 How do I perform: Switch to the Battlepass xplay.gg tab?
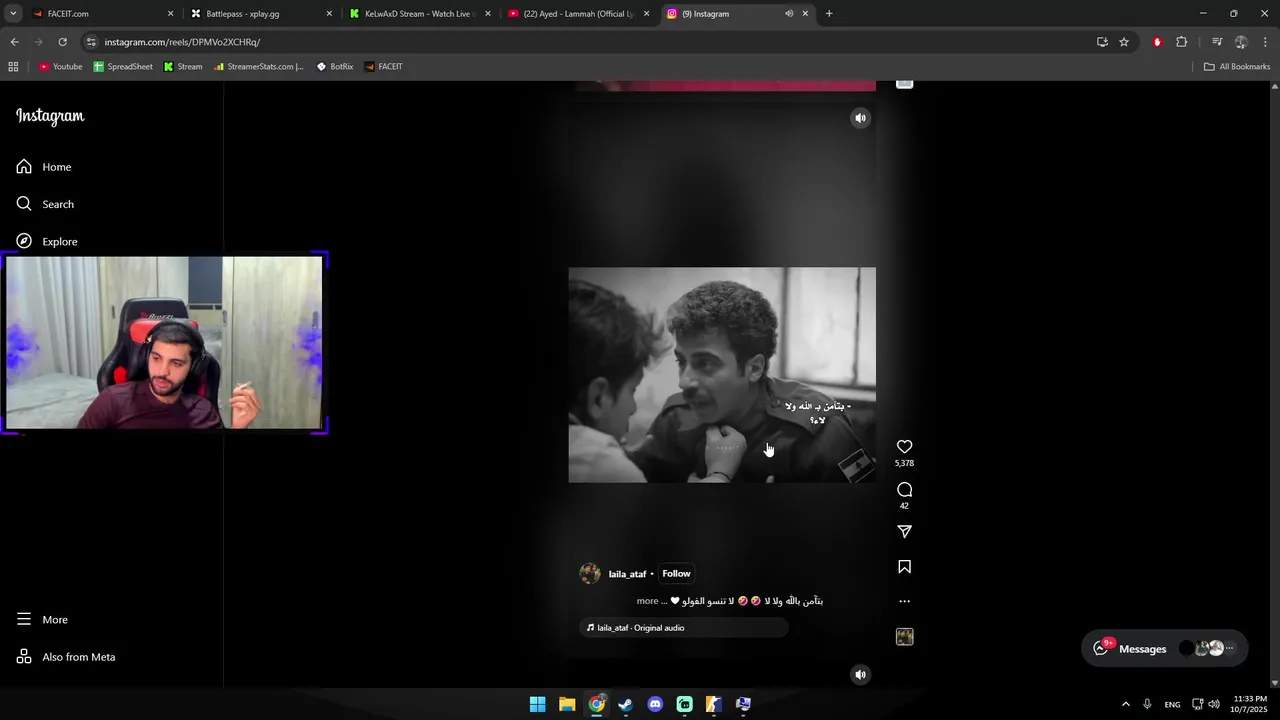260,14
